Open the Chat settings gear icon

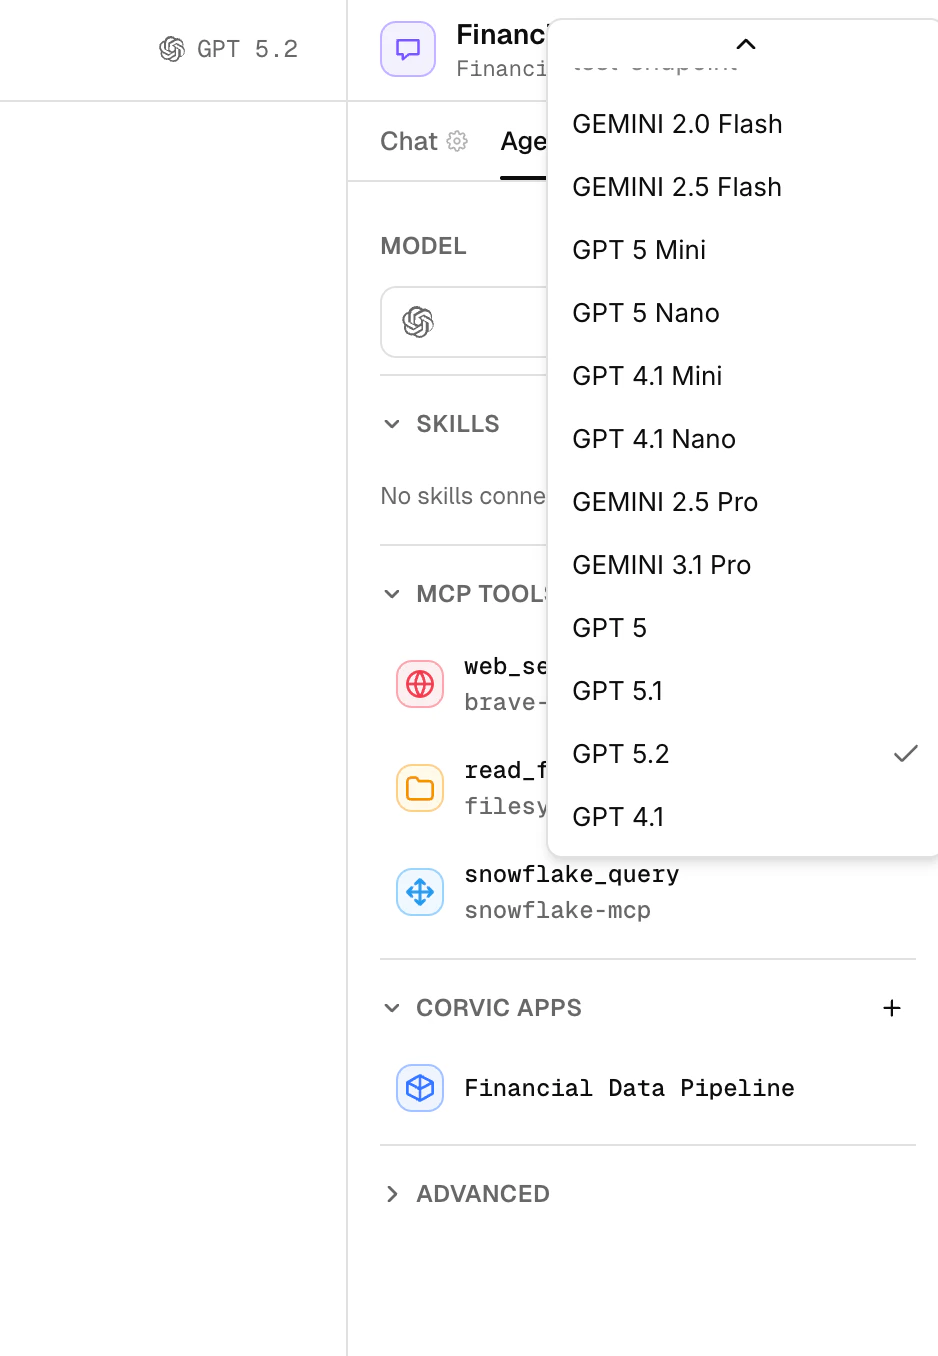pyautogui.click(x=456, y=141)
